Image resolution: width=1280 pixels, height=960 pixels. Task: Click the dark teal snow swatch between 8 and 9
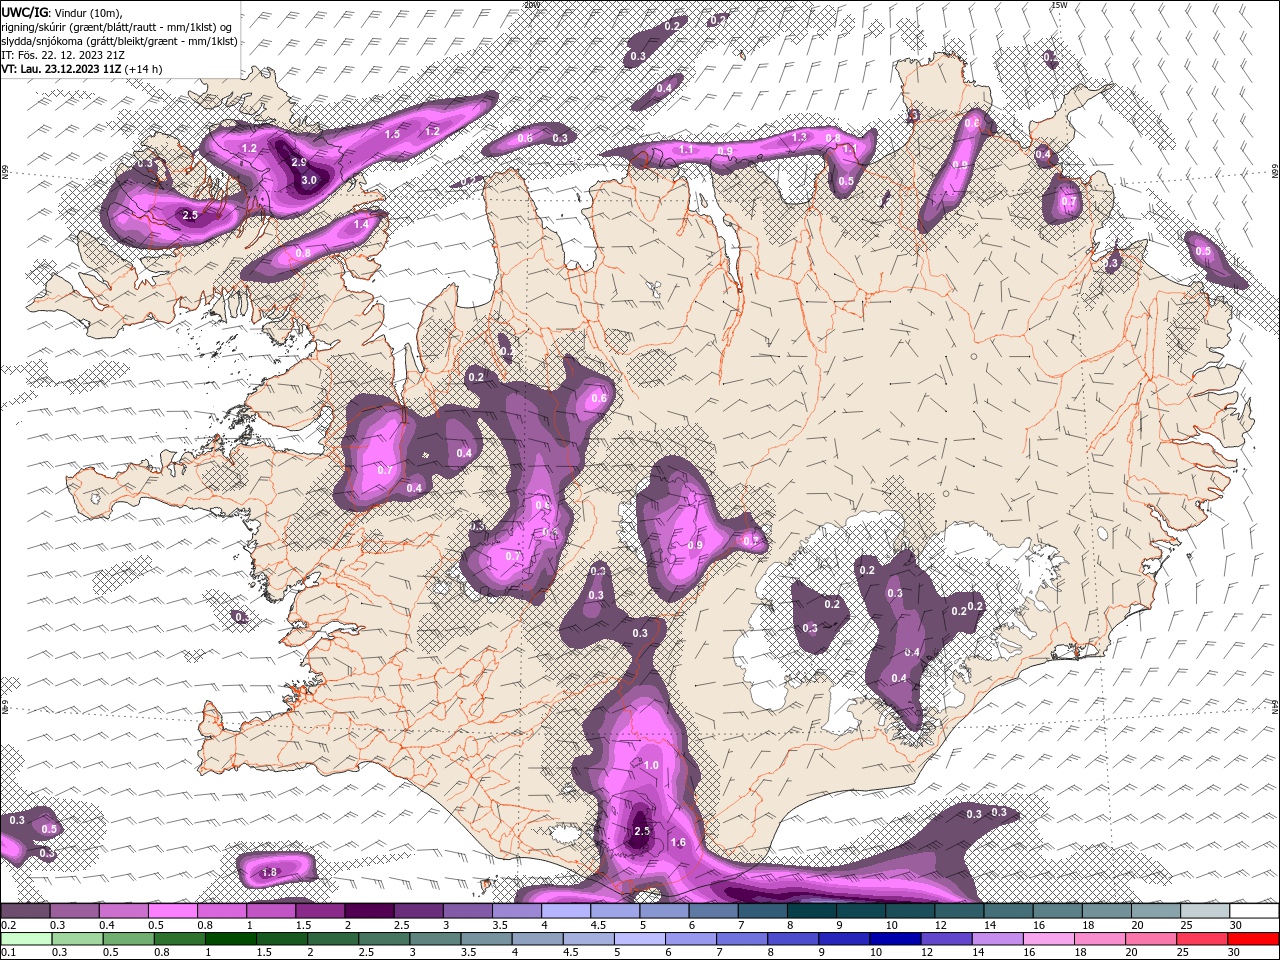812,911
